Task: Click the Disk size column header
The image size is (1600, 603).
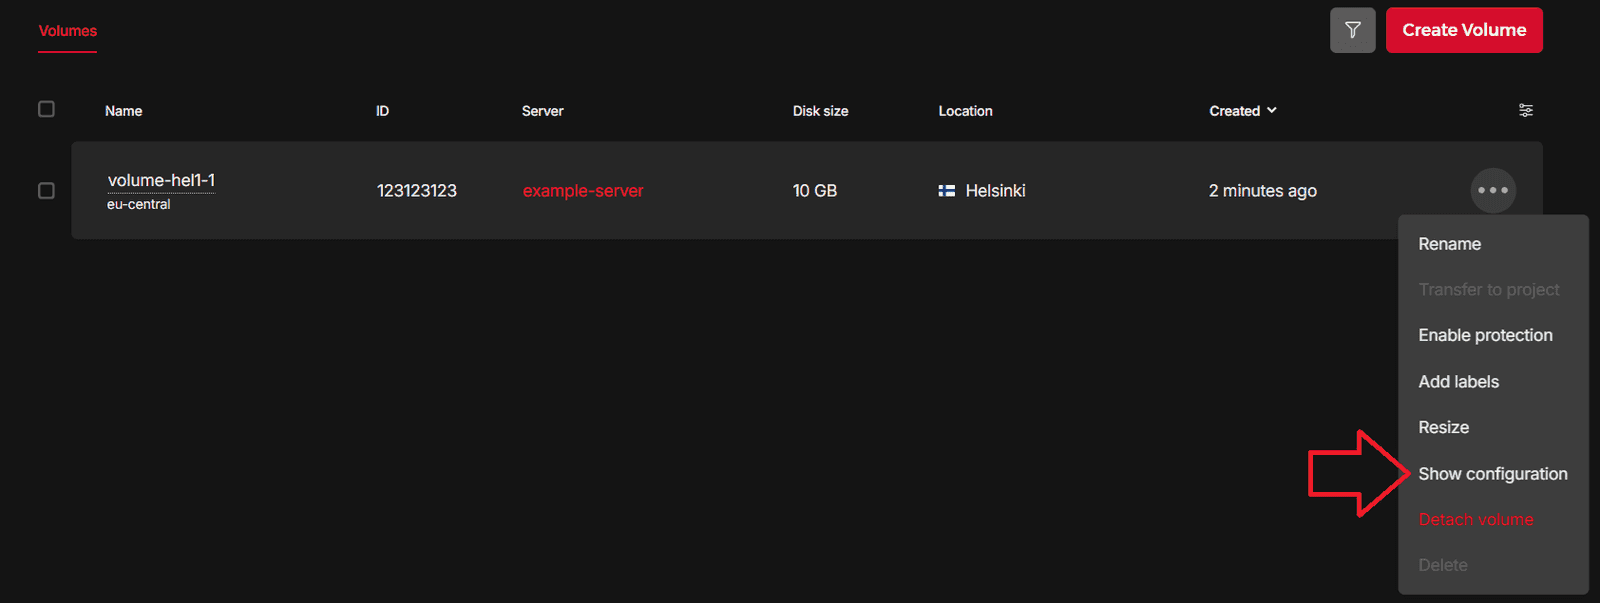Action: click(820, 111)
